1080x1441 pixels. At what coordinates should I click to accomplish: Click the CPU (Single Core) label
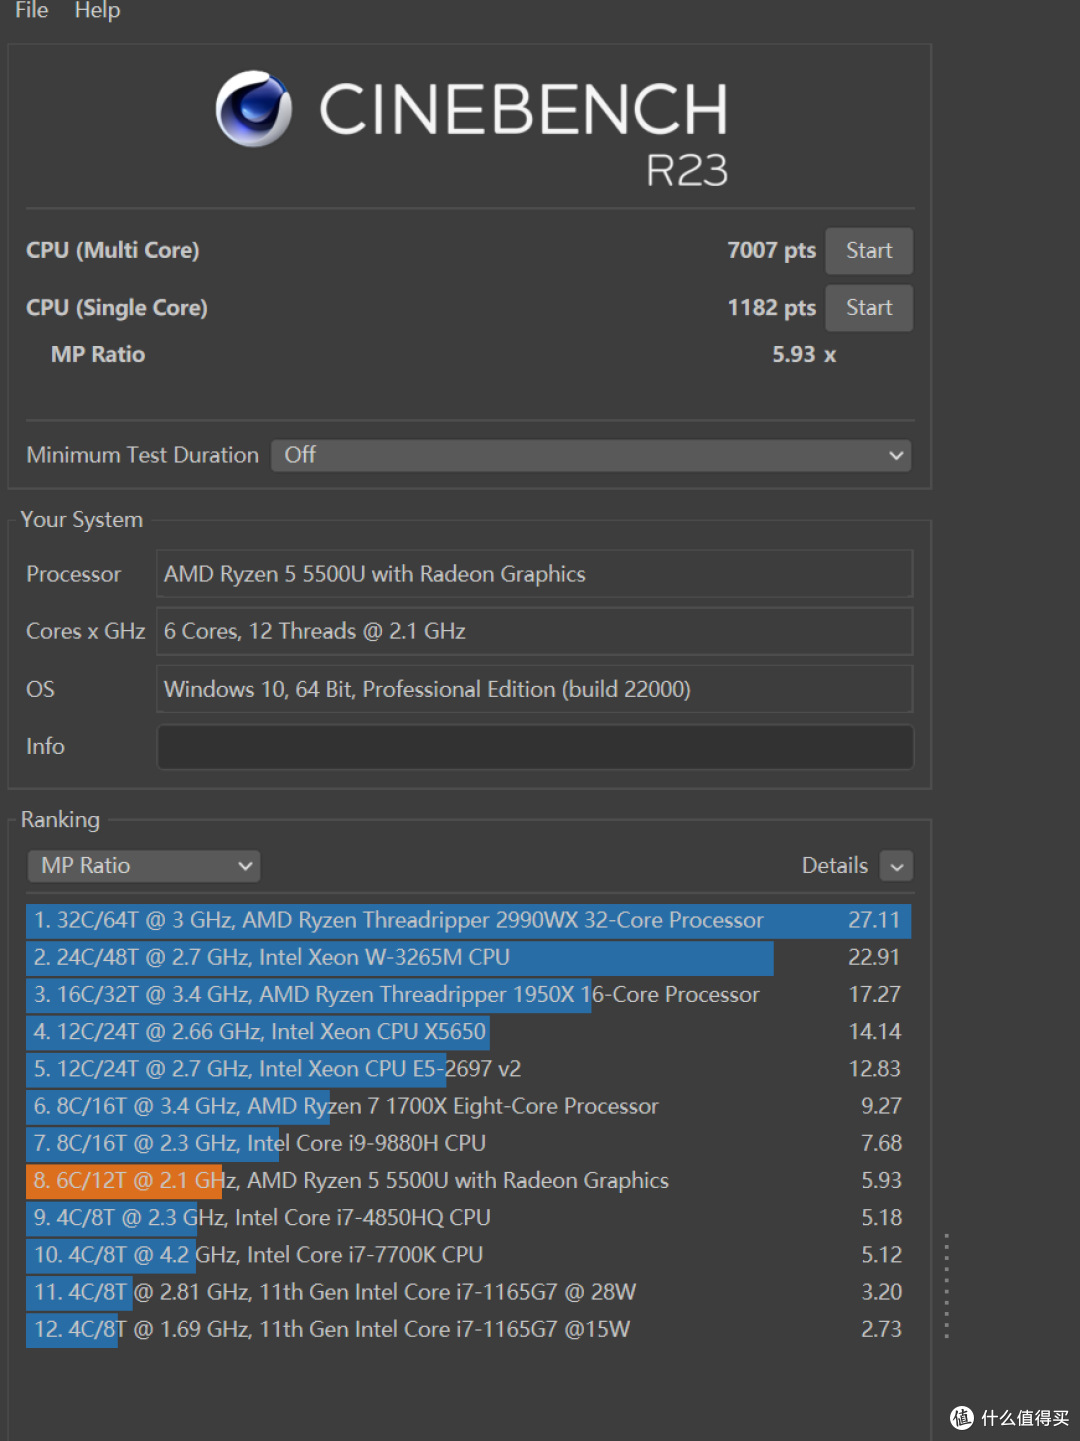117,308
